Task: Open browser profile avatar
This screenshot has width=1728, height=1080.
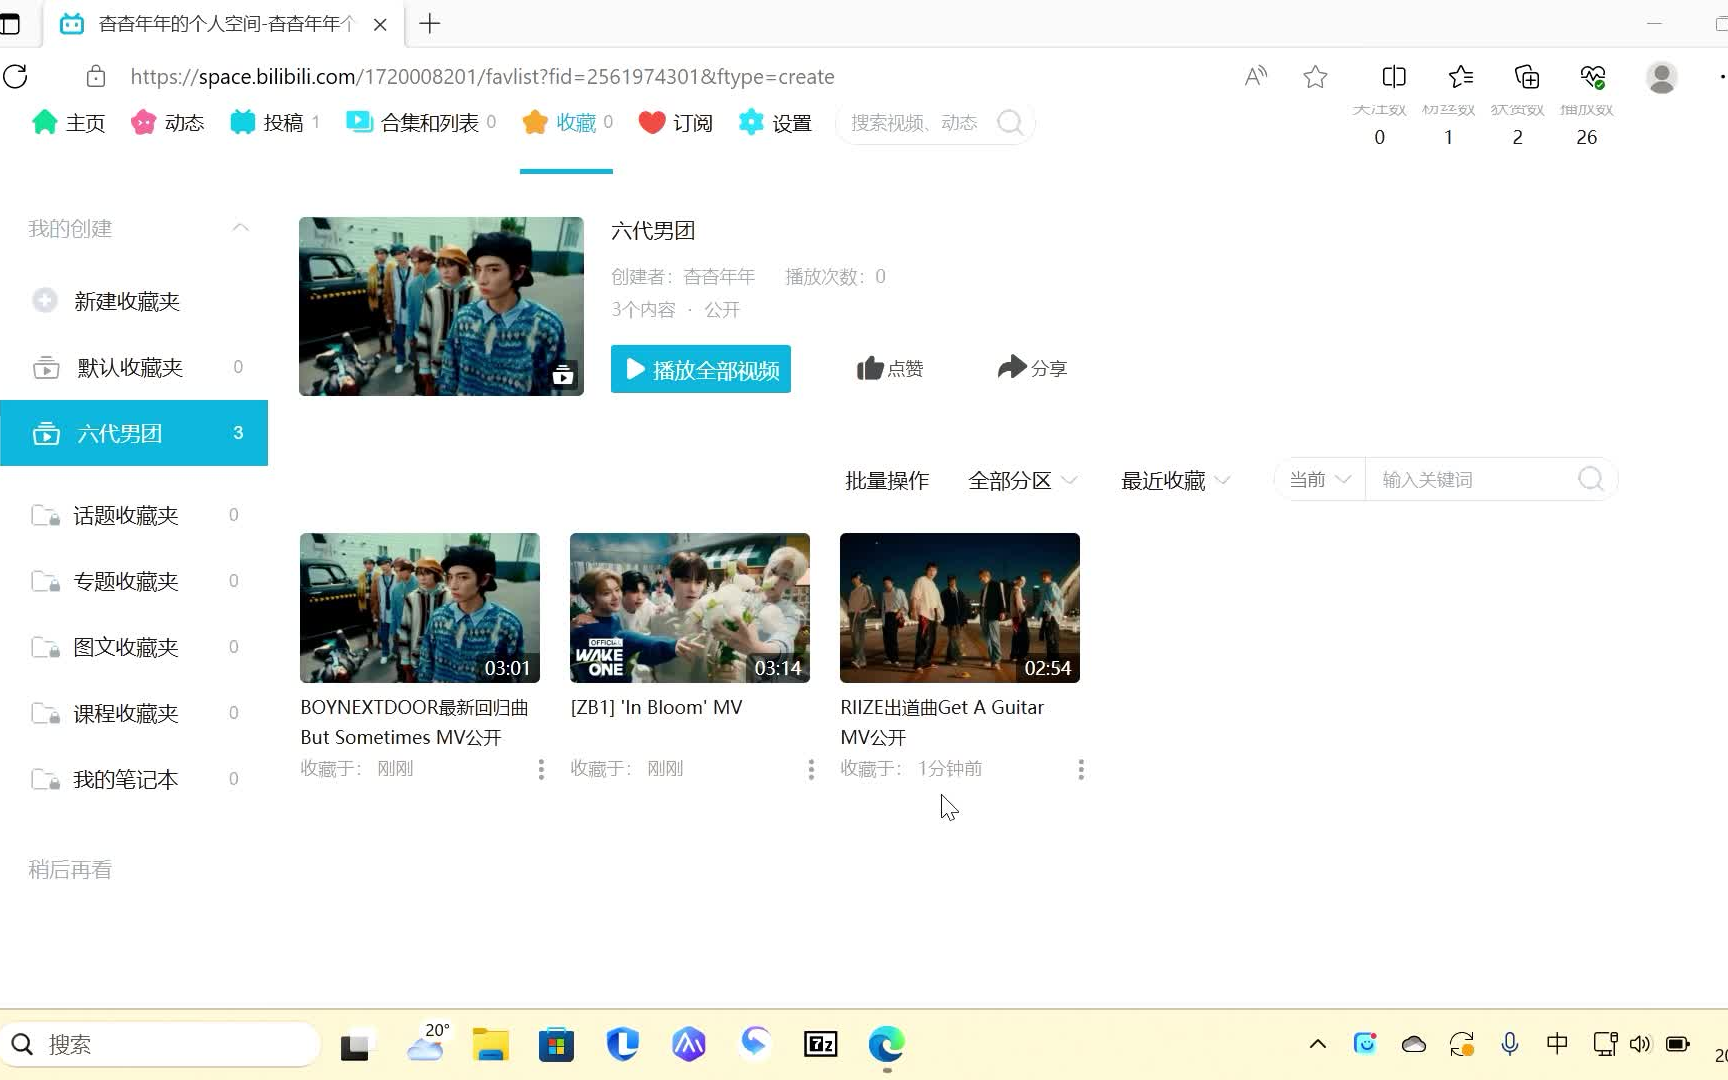Action: 1662,77
